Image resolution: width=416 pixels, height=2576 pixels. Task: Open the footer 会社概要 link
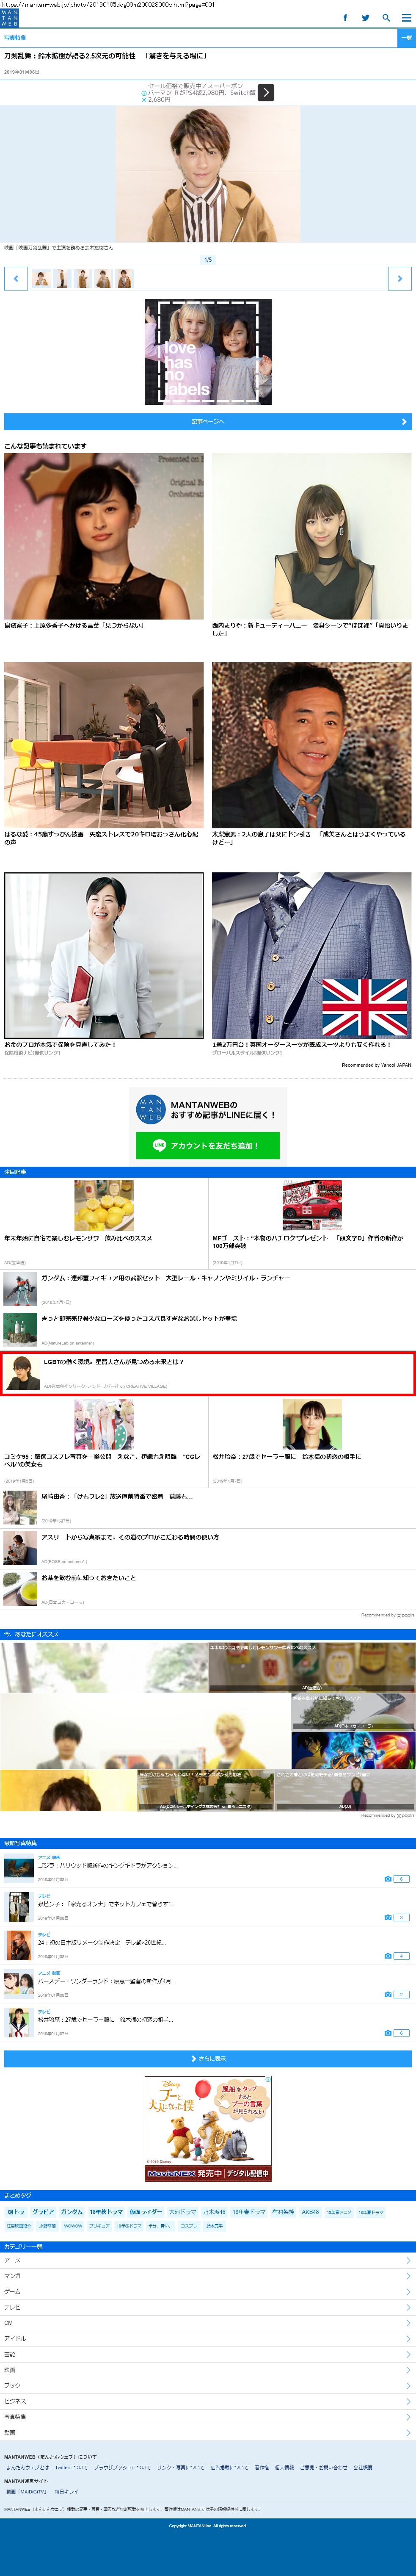(x=363, y=2468)
